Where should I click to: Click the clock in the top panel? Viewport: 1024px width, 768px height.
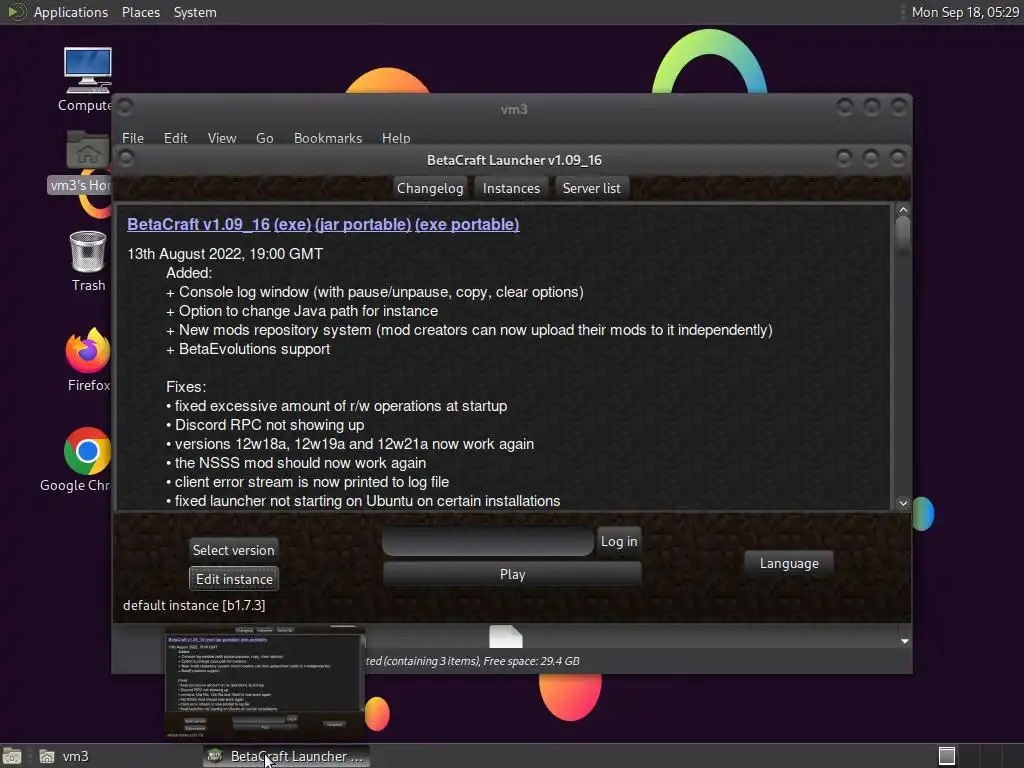(965, 12)
